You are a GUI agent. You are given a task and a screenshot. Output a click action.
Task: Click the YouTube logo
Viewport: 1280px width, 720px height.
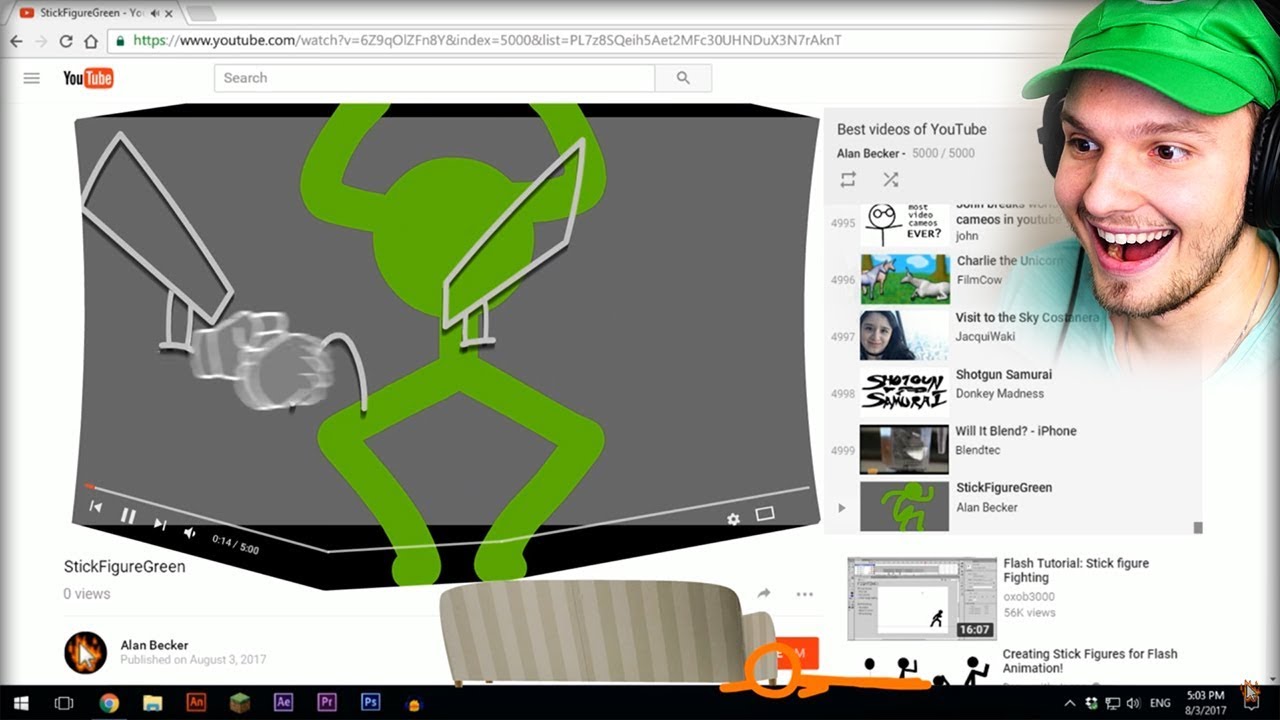tap(88, 78)
